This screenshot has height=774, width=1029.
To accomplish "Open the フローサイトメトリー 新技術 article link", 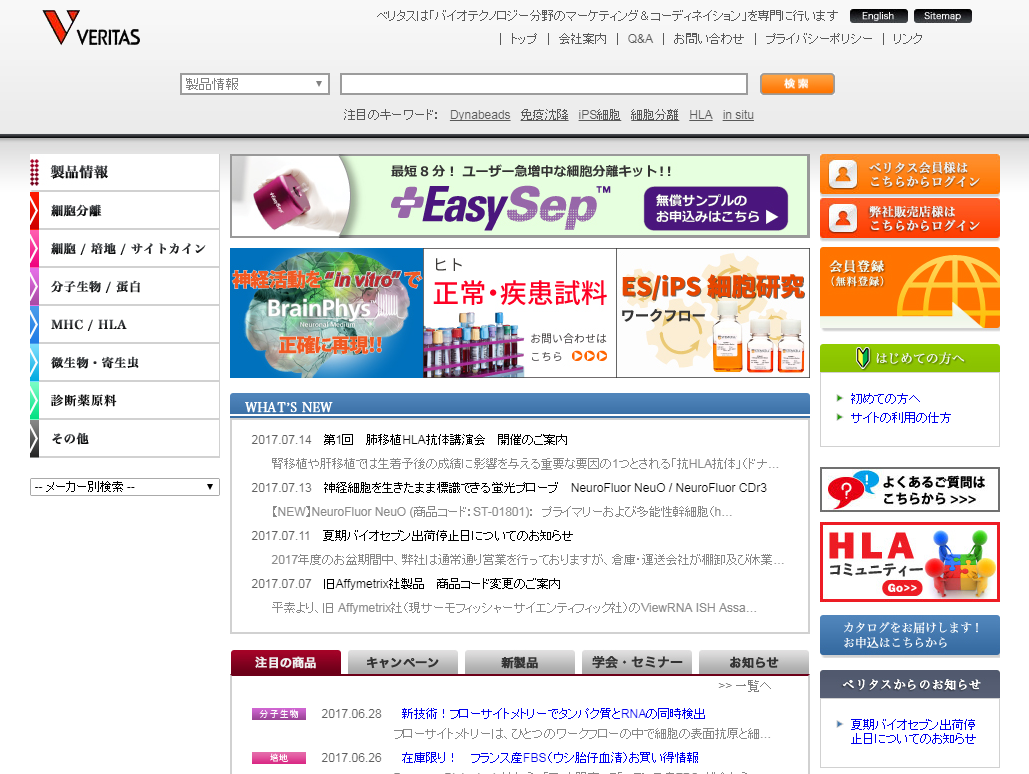I will [553, 714].
